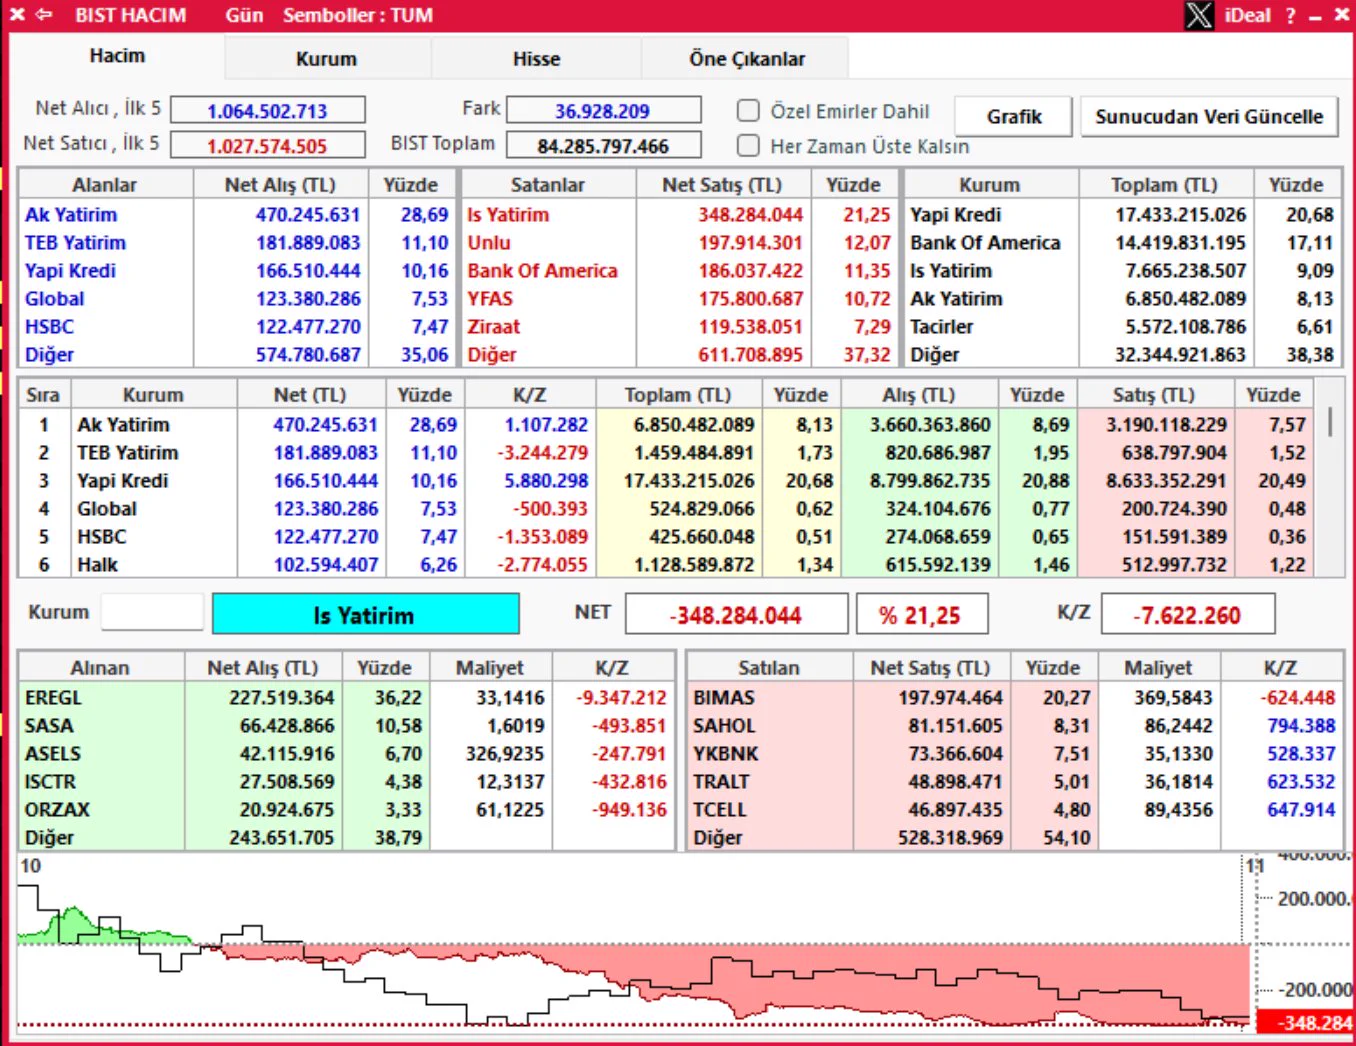Click the Grafik button
1356x1046 pixels.
[x=1014, y=116]
